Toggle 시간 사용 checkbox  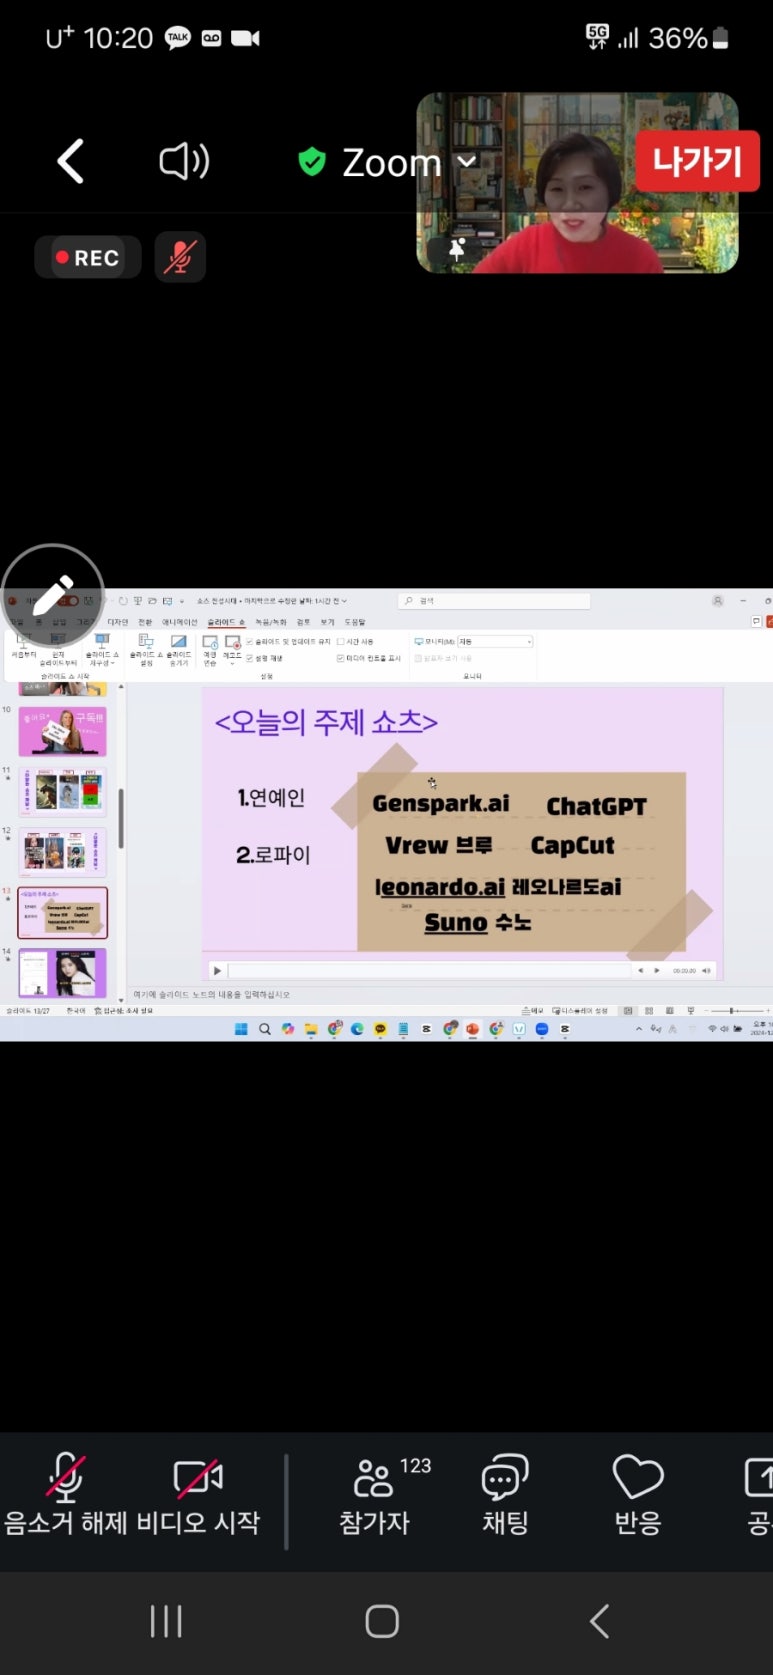click(356, 642)
